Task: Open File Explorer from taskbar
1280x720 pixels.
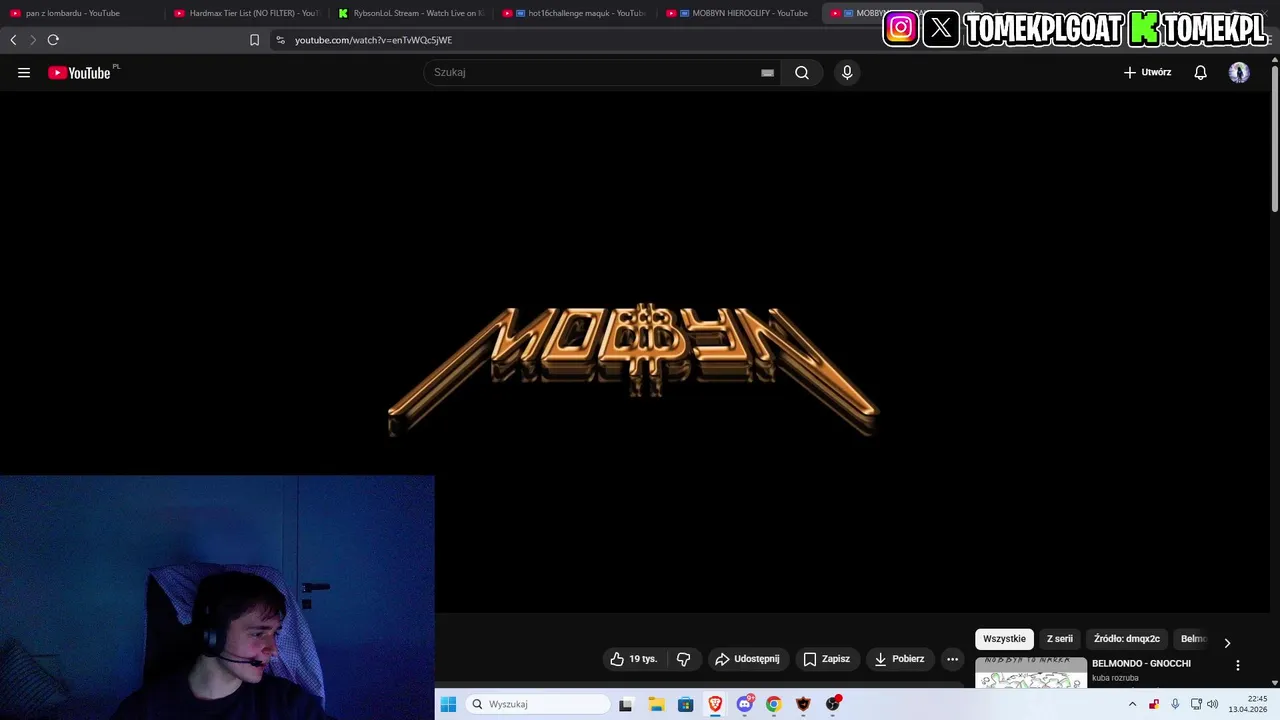Action: [x=656, y=704]
